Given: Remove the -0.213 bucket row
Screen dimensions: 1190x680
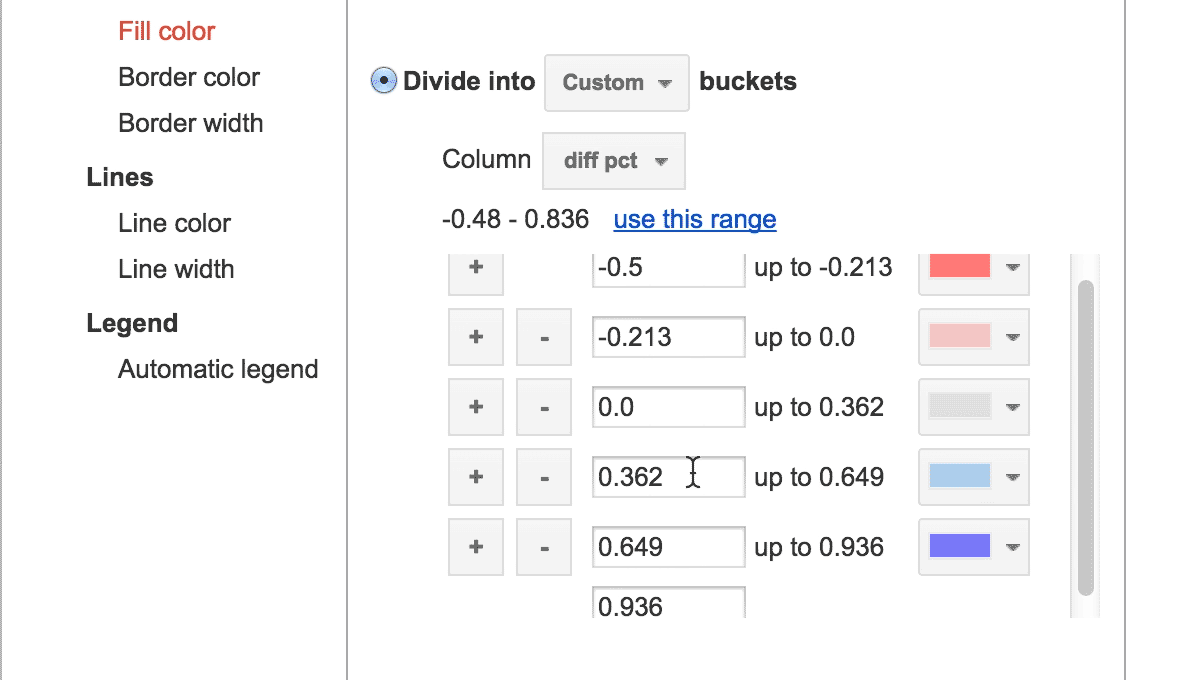Looking at the screenshot, I should (x=544, y=337).
